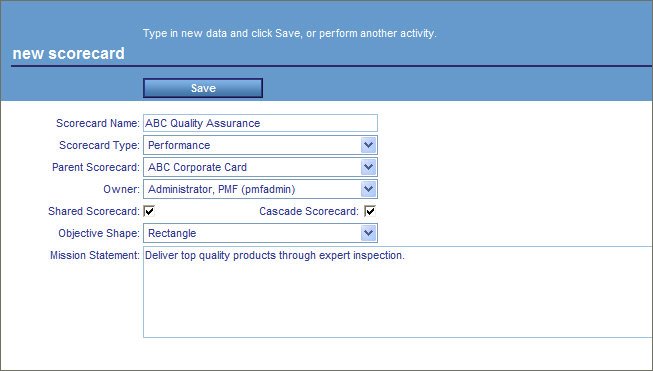Click the 'Scorecard Name:' label
The height and width of the screenshot is (371, 653).
click(98, 123)
